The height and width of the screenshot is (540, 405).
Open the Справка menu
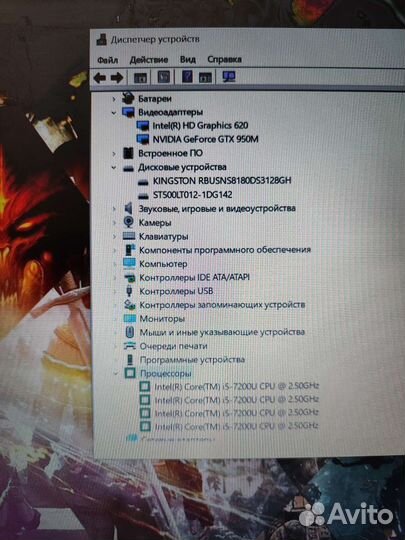tap(224, 59)
